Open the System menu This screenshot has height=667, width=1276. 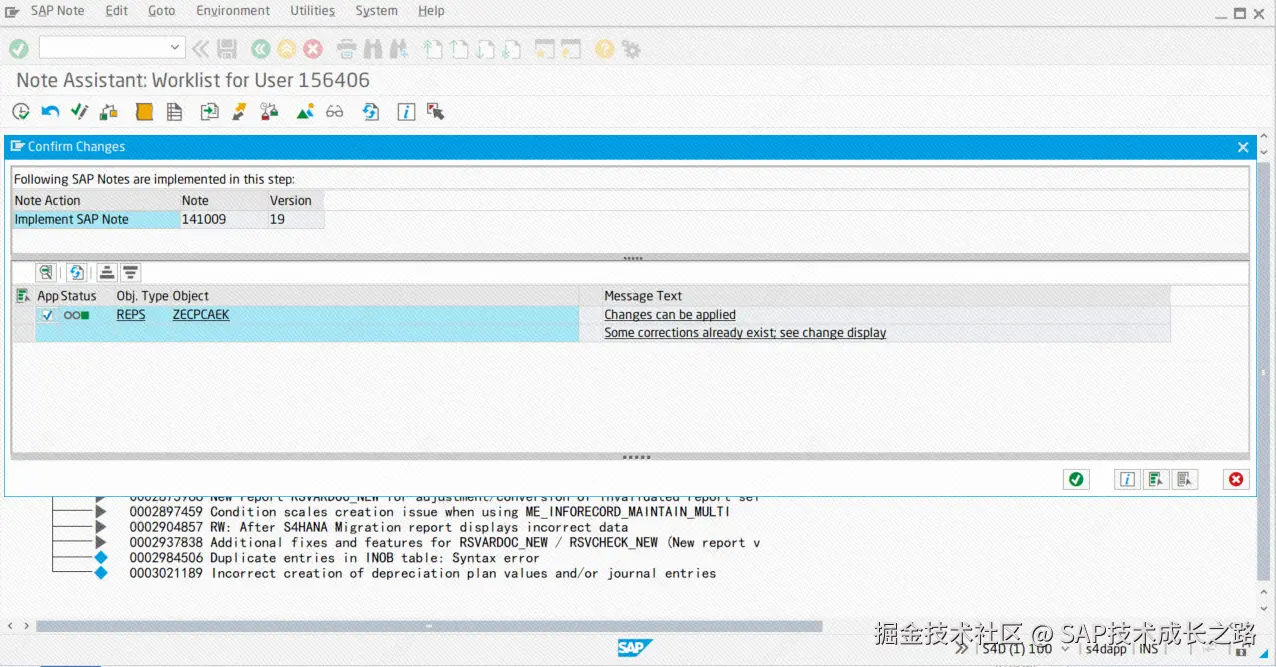pos(376,10)
